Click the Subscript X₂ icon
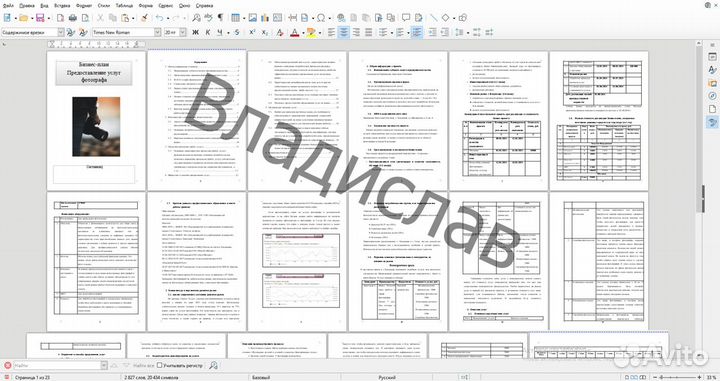Screen dimensions: 720x381 [264, 32]
